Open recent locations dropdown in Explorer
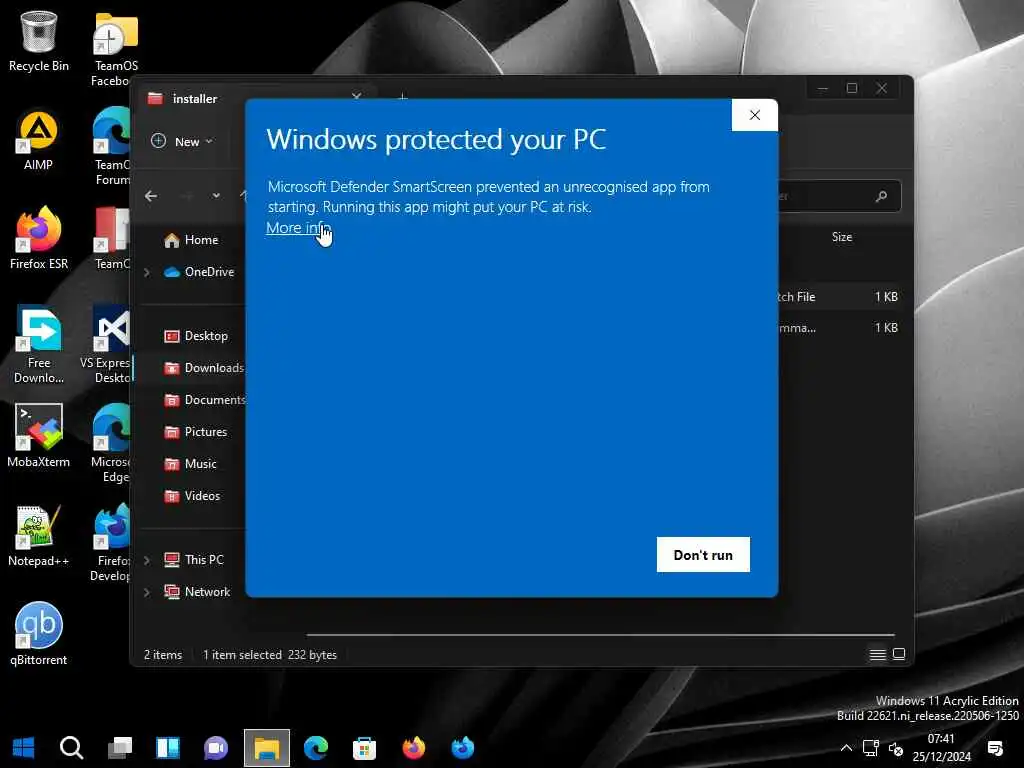 (x=216, y=196)
